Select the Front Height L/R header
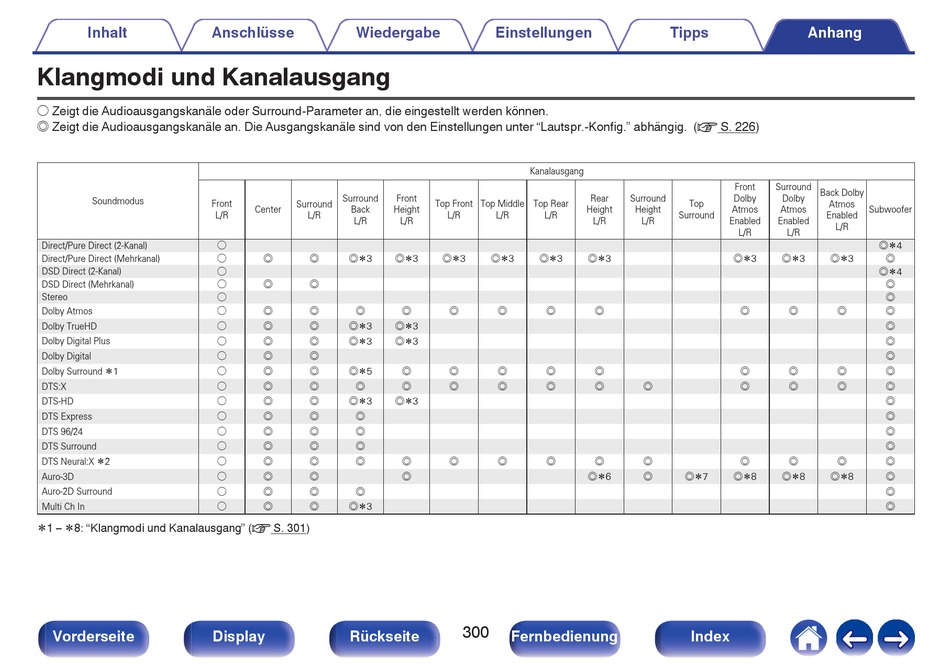 click(407, 210)
